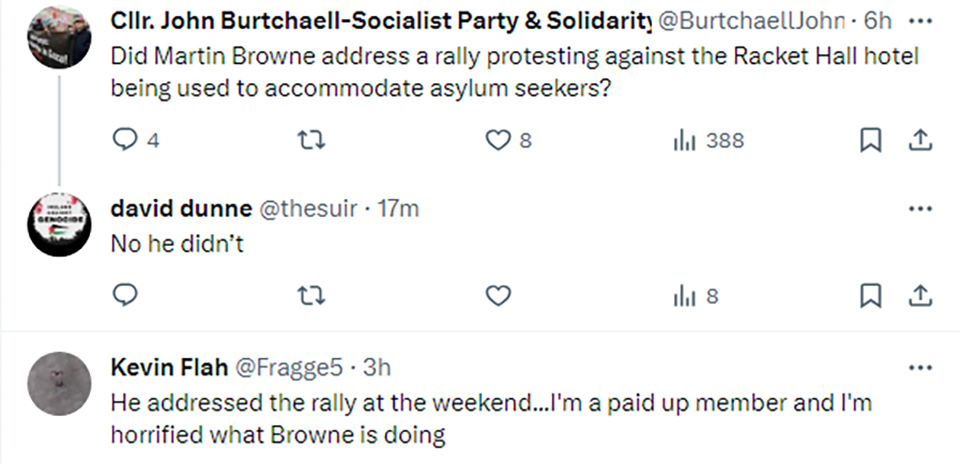Image resolution: width=960 pixels, height=464 pixels.
Task: Open more options on Burtchaell's tweet
Action: pos(919,21)
